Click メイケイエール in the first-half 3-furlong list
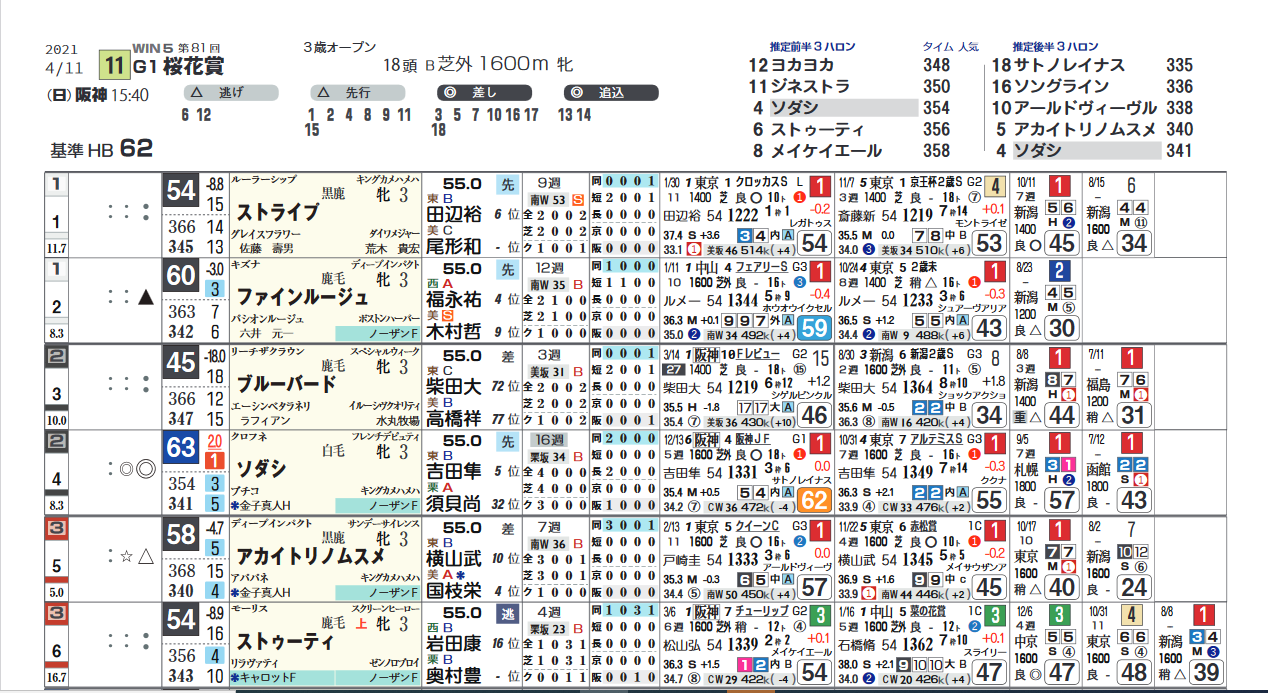This screenshot has width=1268, height=693. (826, 151)
